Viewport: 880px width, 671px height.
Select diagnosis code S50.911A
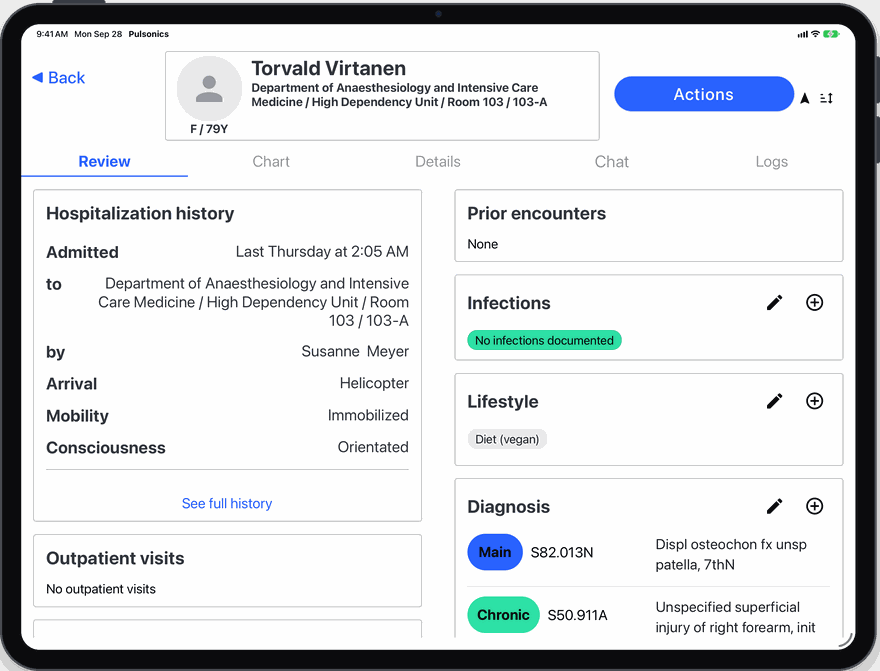(578, 615)
